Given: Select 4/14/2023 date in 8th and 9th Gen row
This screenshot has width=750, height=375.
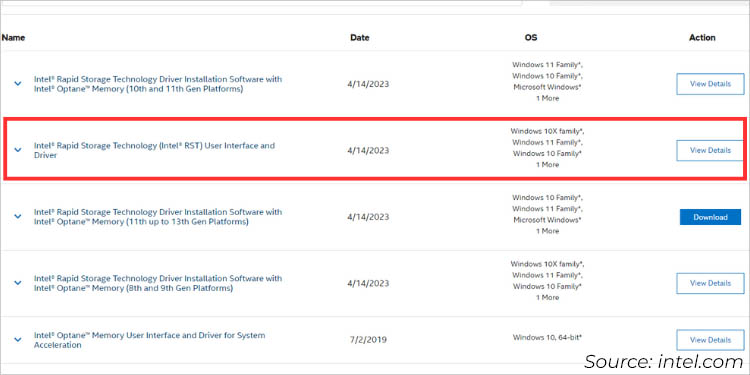Looking at the screenshot, I should [x=368, y=284].
